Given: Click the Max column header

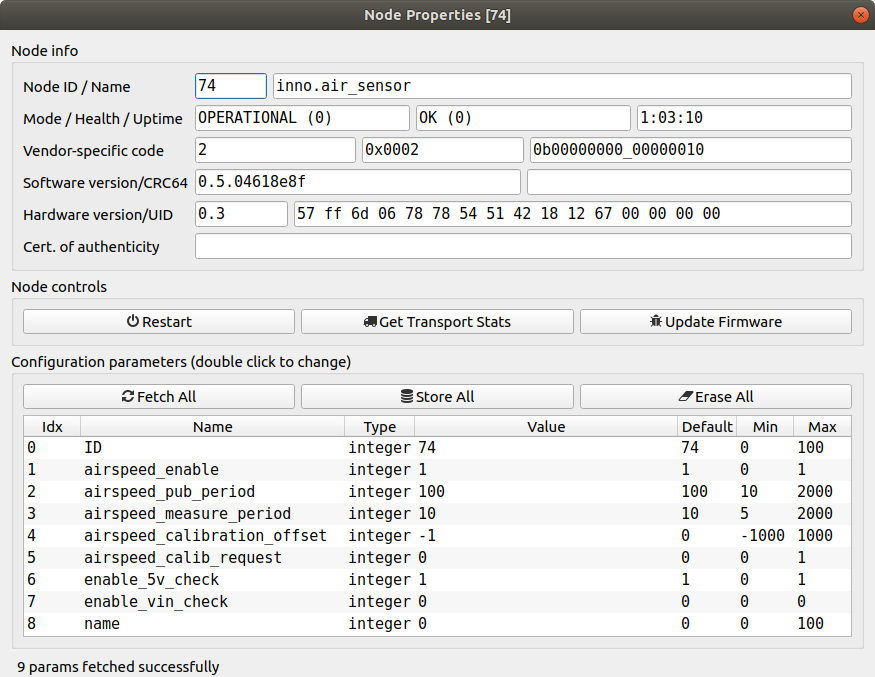Looking at the screenshot, I should (822, 426).
